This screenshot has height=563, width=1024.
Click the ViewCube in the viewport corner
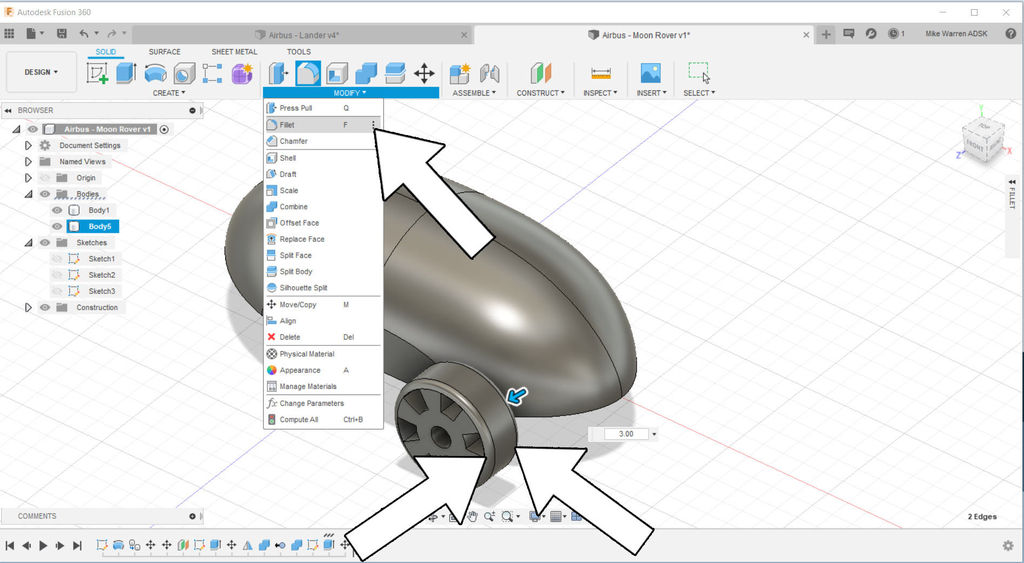click(983, 140)
